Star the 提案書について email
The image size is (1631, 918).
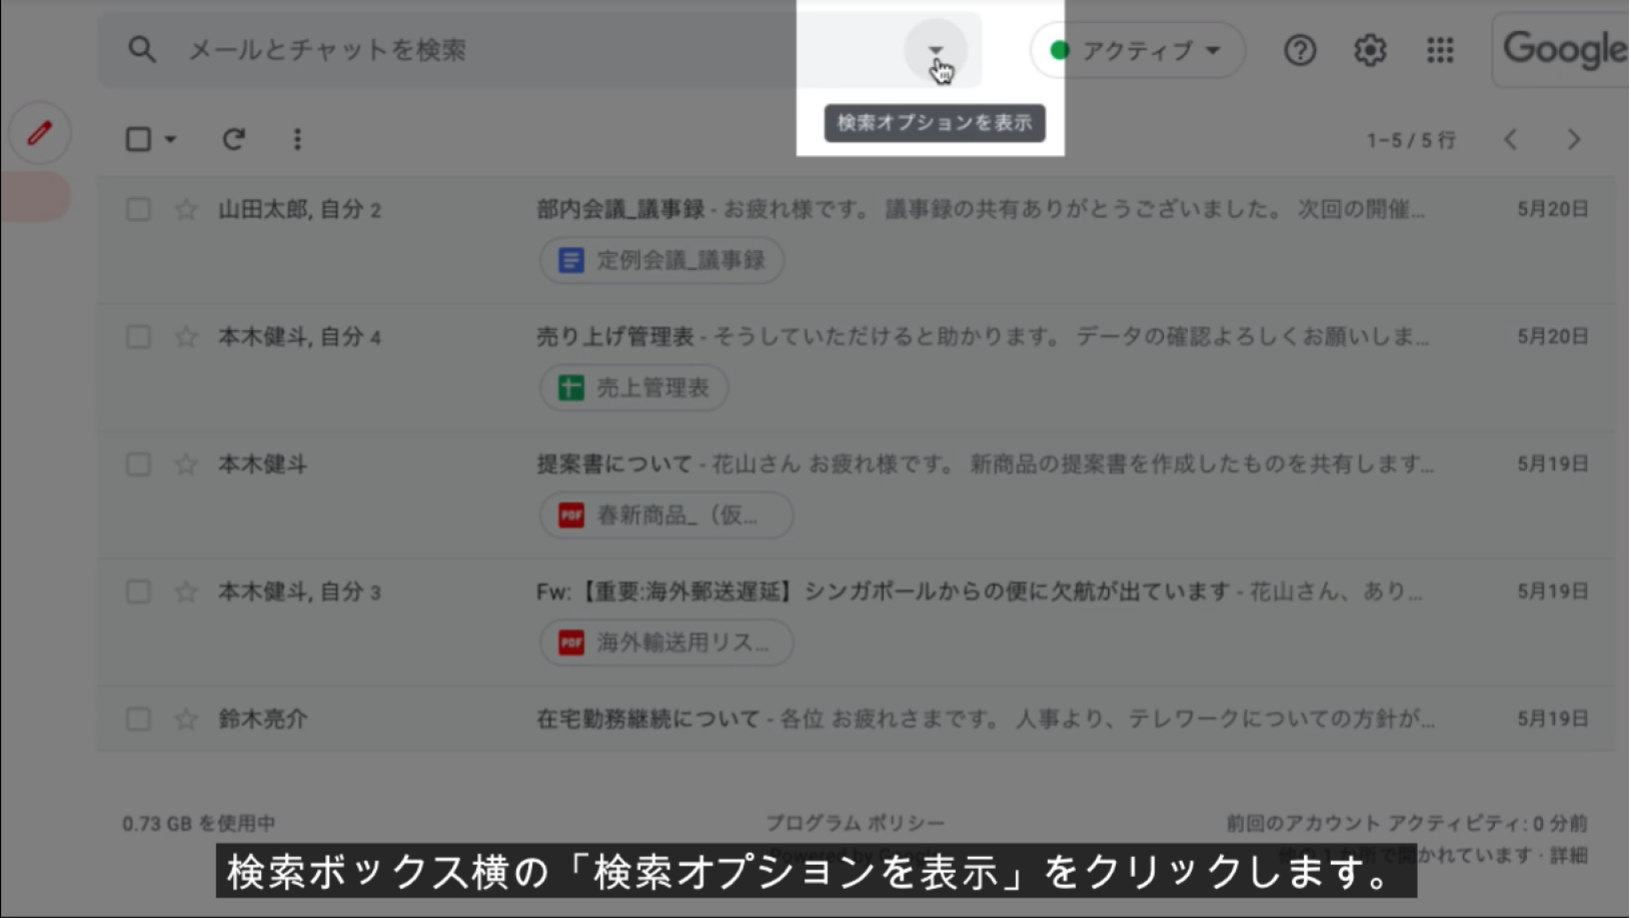point(186,464)
